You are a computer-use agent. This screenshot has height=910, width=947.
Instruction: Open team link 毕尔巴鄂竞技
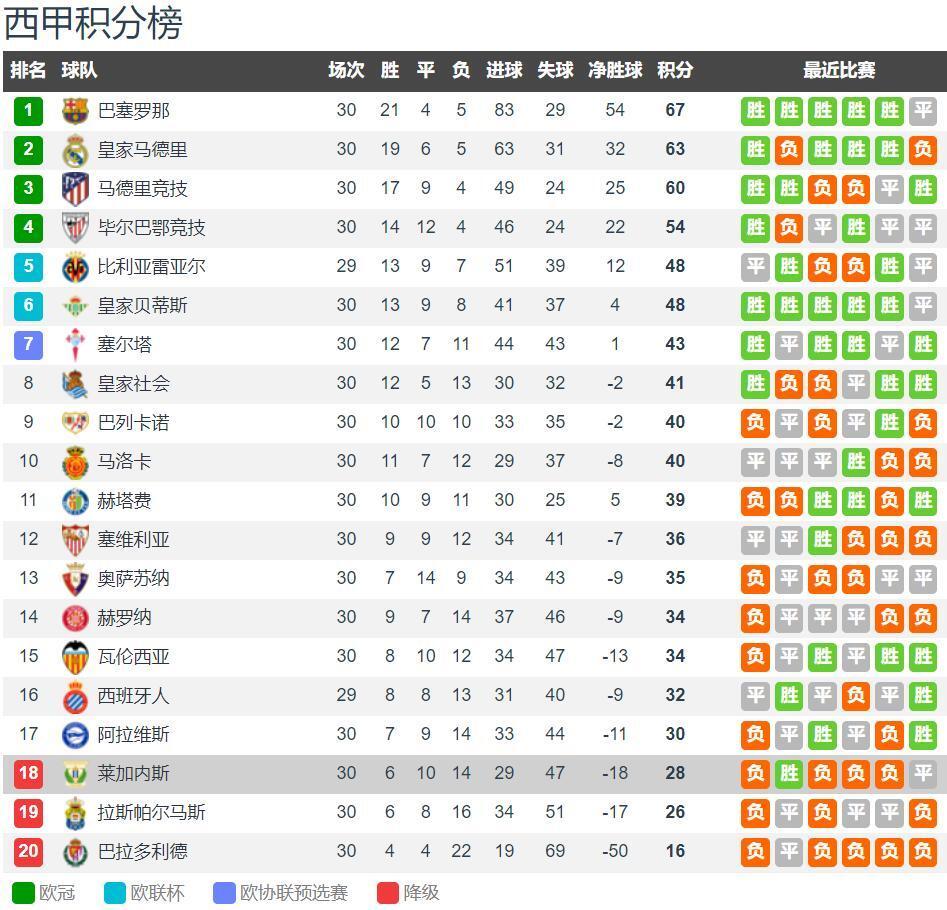pyautogui.click(x=151, y=228)
